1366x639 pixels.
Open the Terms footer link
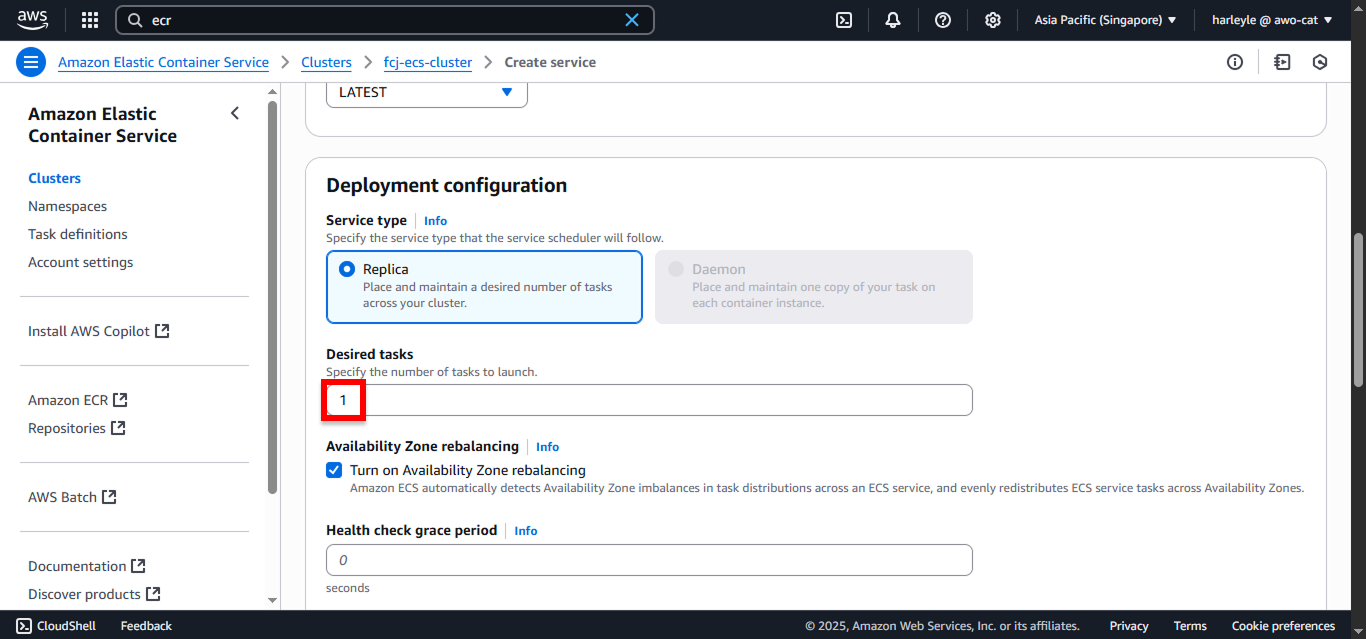pos(1190,626)
